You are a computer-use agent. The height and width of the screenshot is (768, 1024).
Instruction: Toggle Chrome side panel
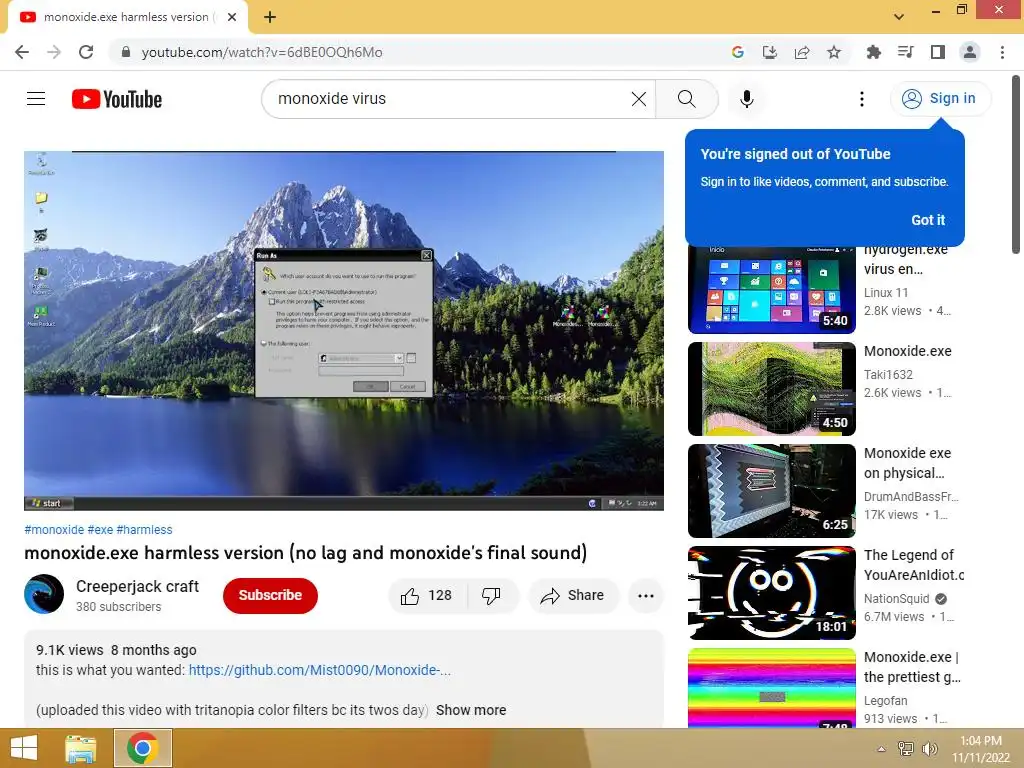[x=937, y=52]
